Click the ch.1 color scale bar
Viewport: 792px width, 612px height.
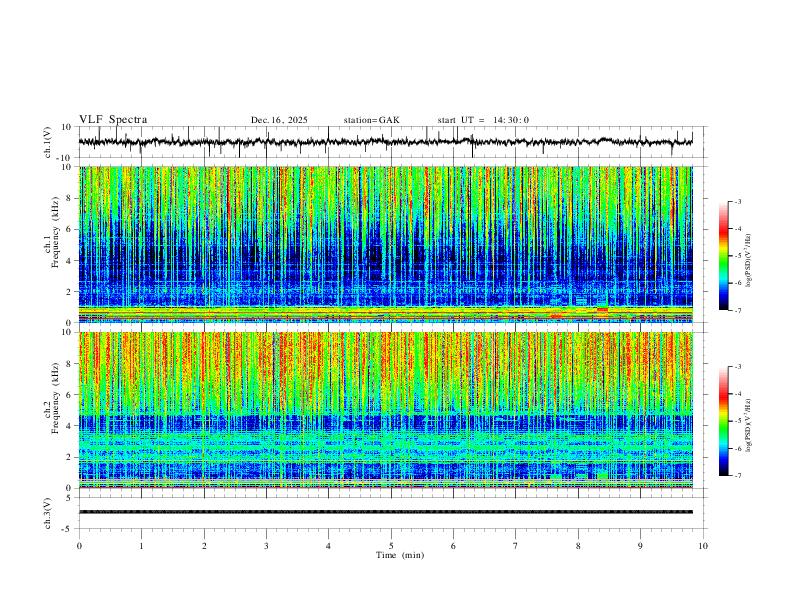click(x=724, y=256)
